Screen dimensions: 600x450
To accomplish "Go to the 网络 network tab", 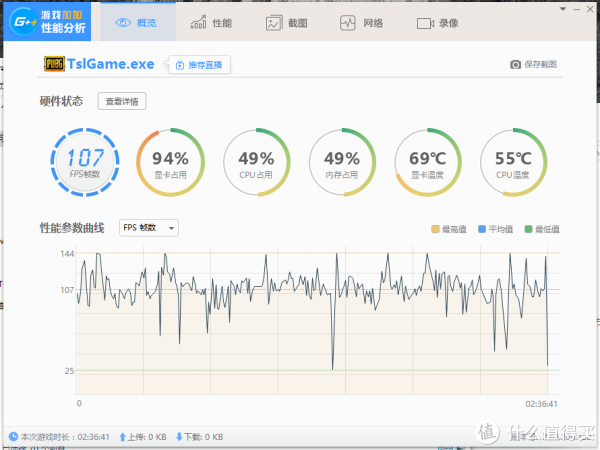I will (x=360, y=22).
